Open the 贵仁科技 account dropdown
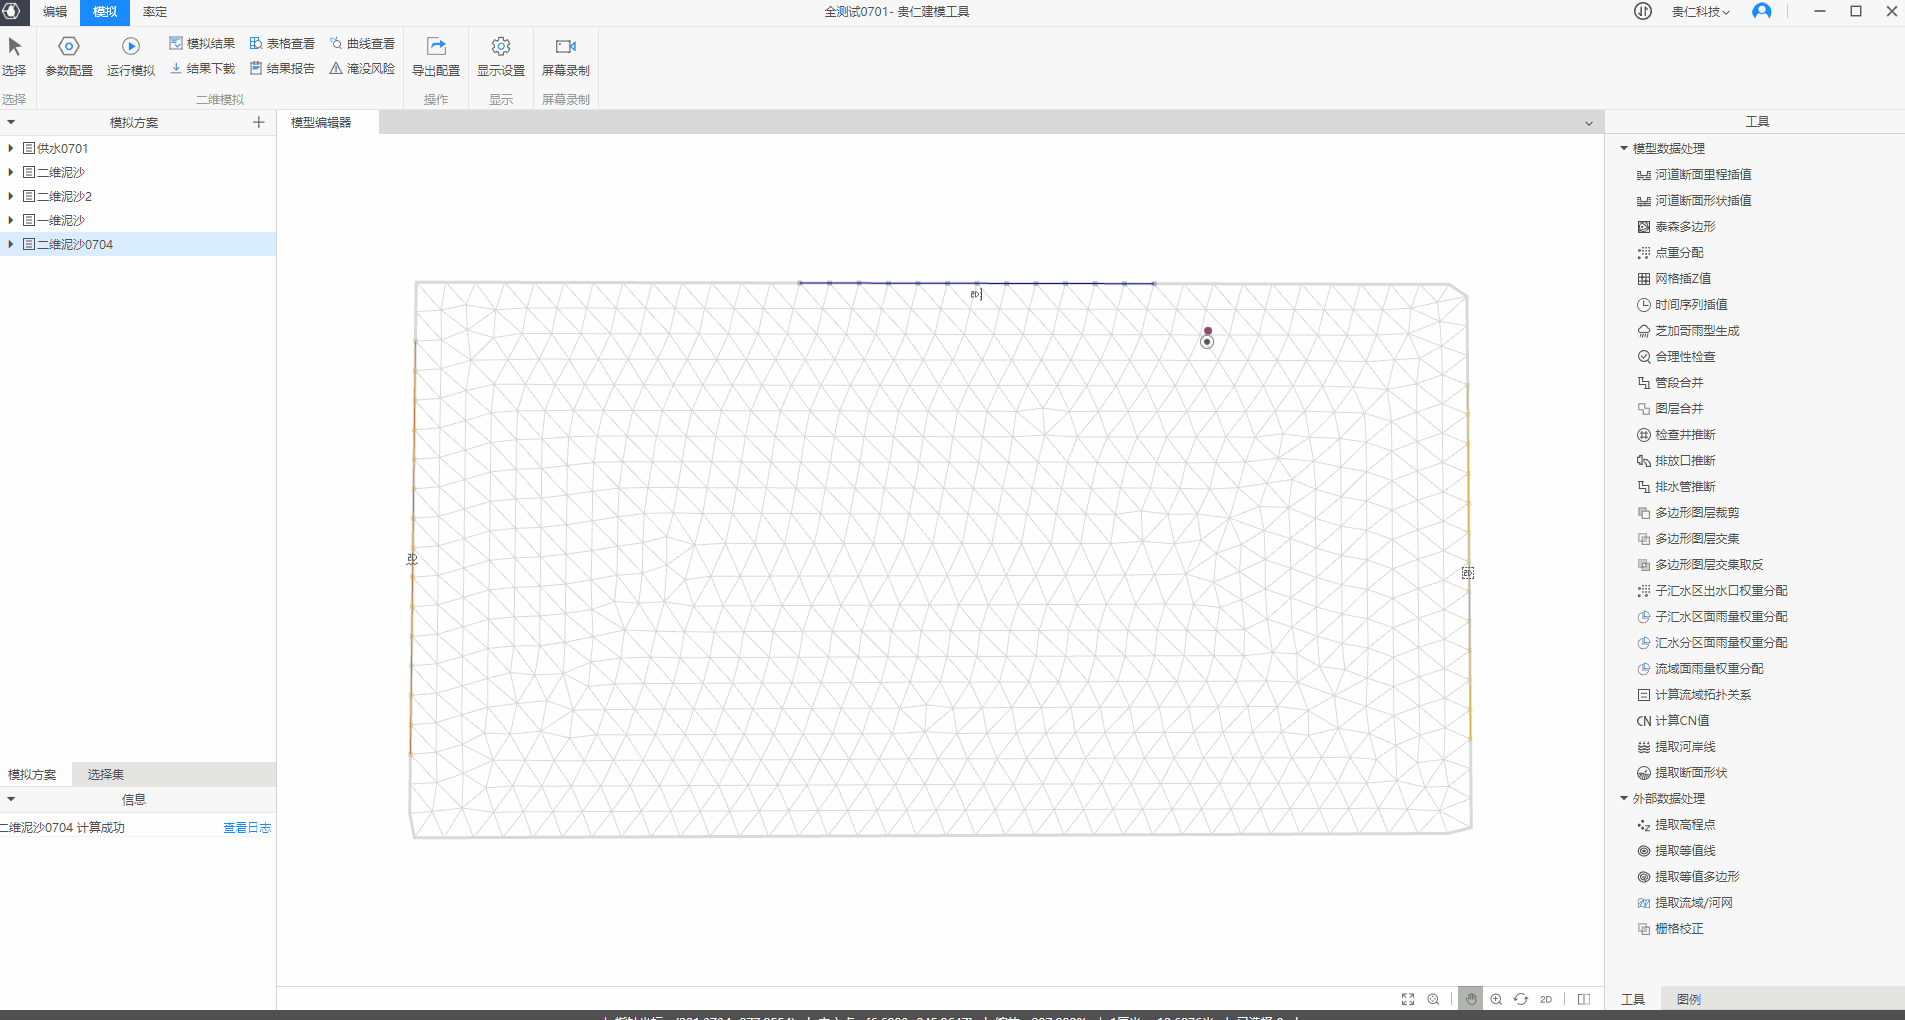 [x=1701, y=12]
